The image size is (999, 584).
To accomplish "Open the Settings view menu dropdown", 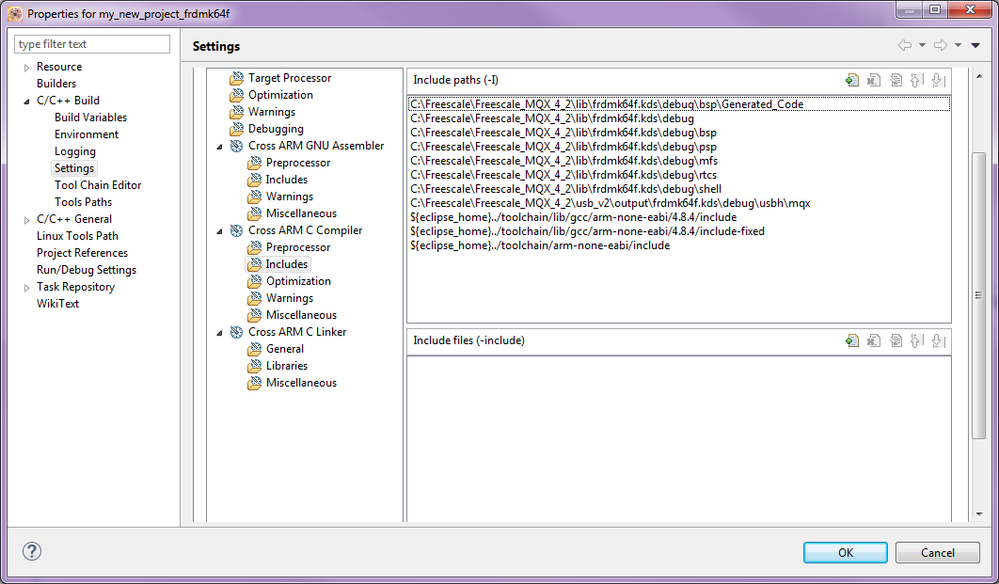I will [x=975, y=45].
